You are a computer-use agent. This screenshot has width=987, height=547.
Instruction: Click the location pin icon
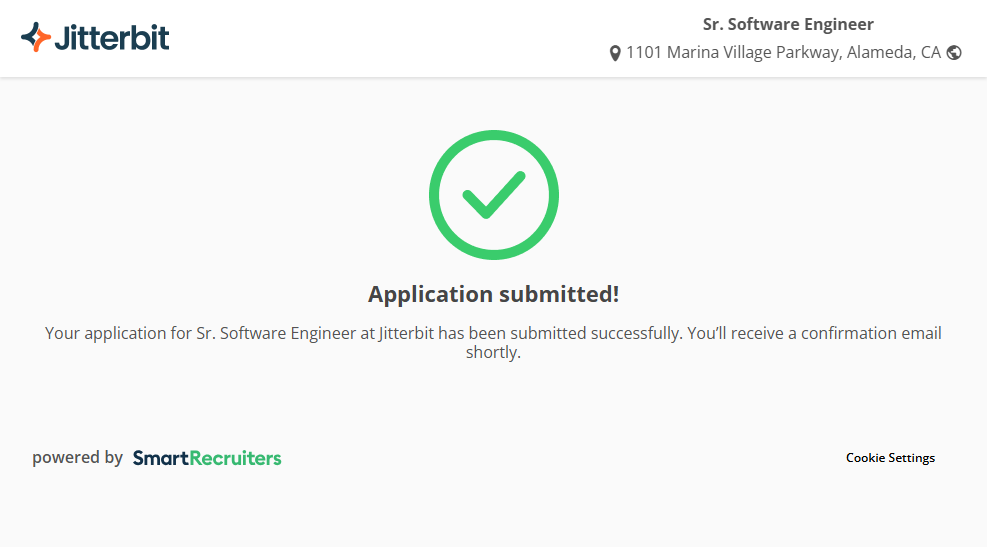click(615, 53)
